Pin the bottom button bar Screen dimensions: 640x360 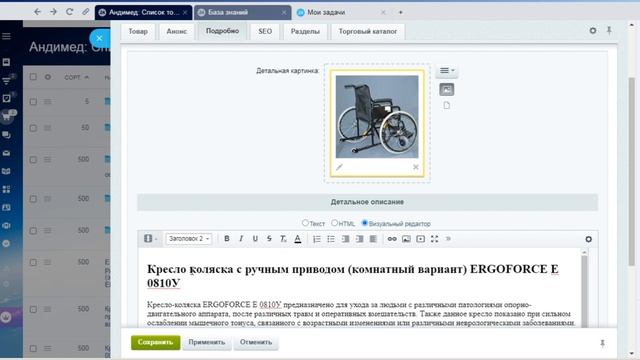coord(602,344)
